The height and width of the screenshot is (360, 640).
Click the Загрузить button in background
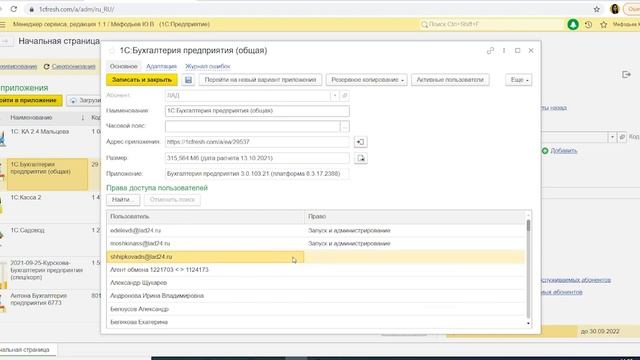(x=84, y=100)
